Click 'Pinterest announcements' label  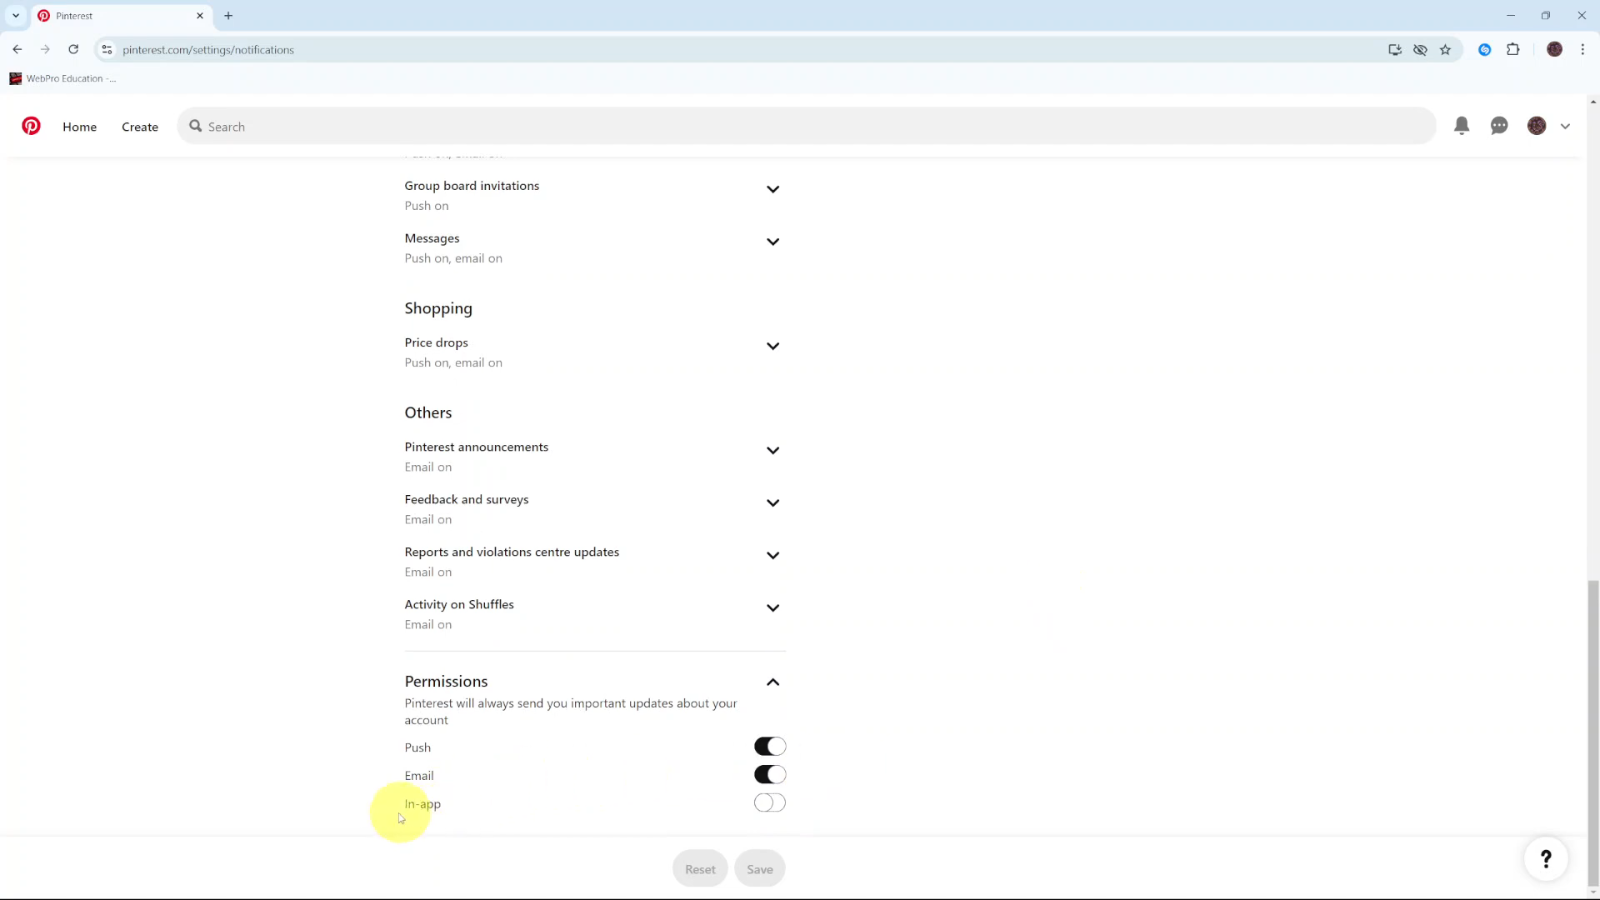(476, 447)
